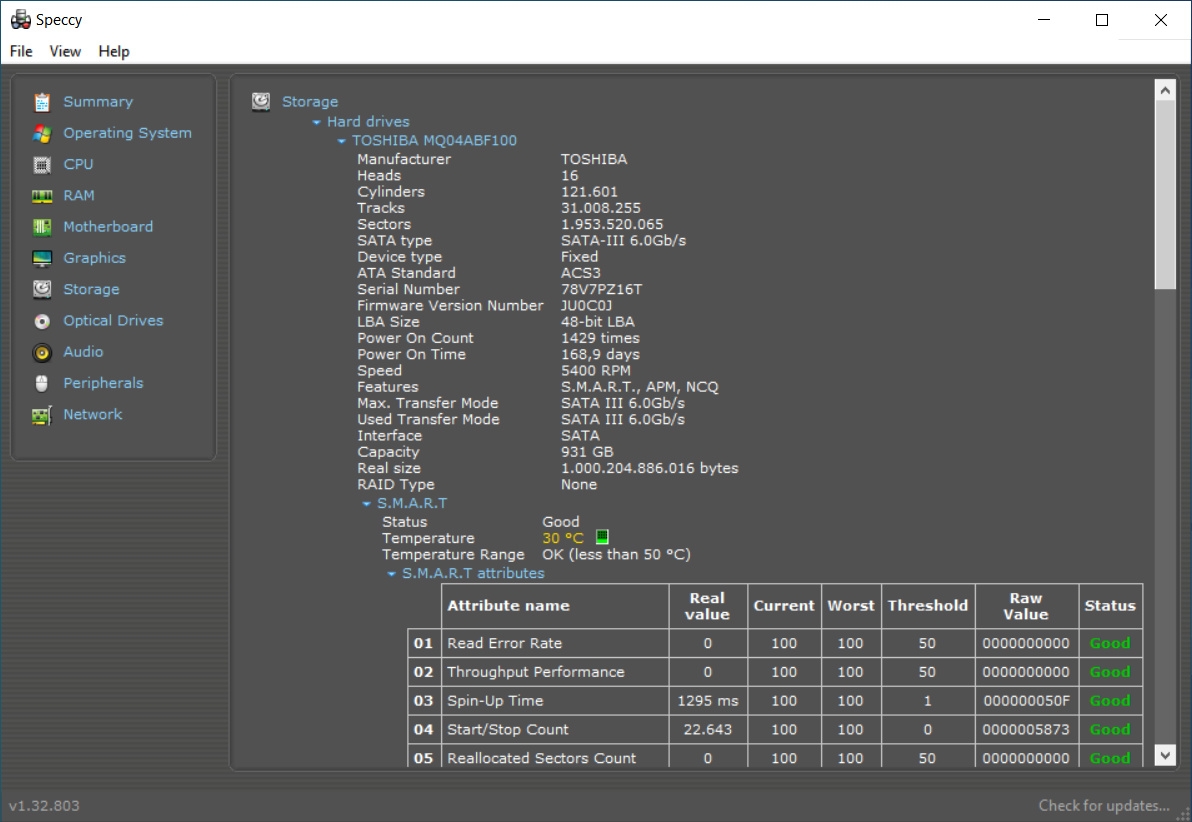
Task: Click the Start/Stop Count attribute
Action: click(507, 730)
